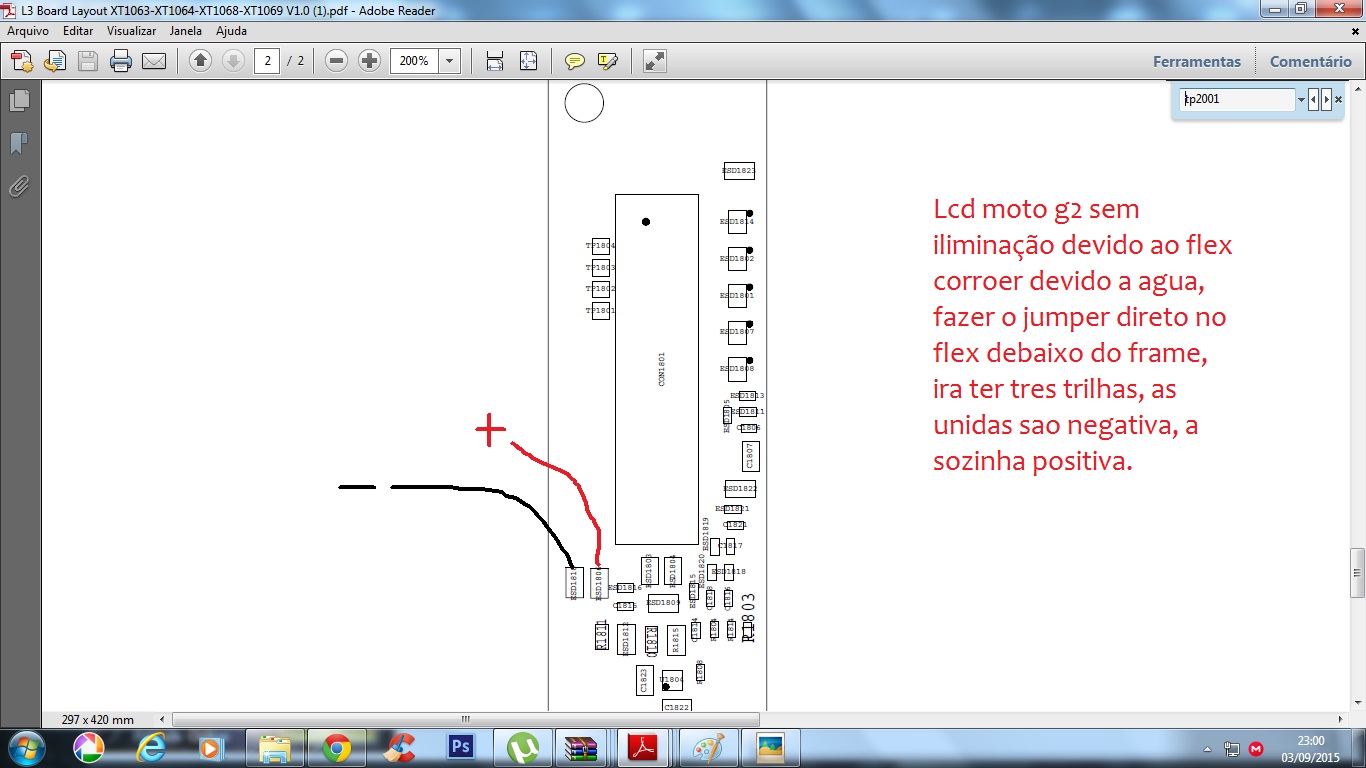
Task: Find previous search result arrow
Action: [1314, 100]
